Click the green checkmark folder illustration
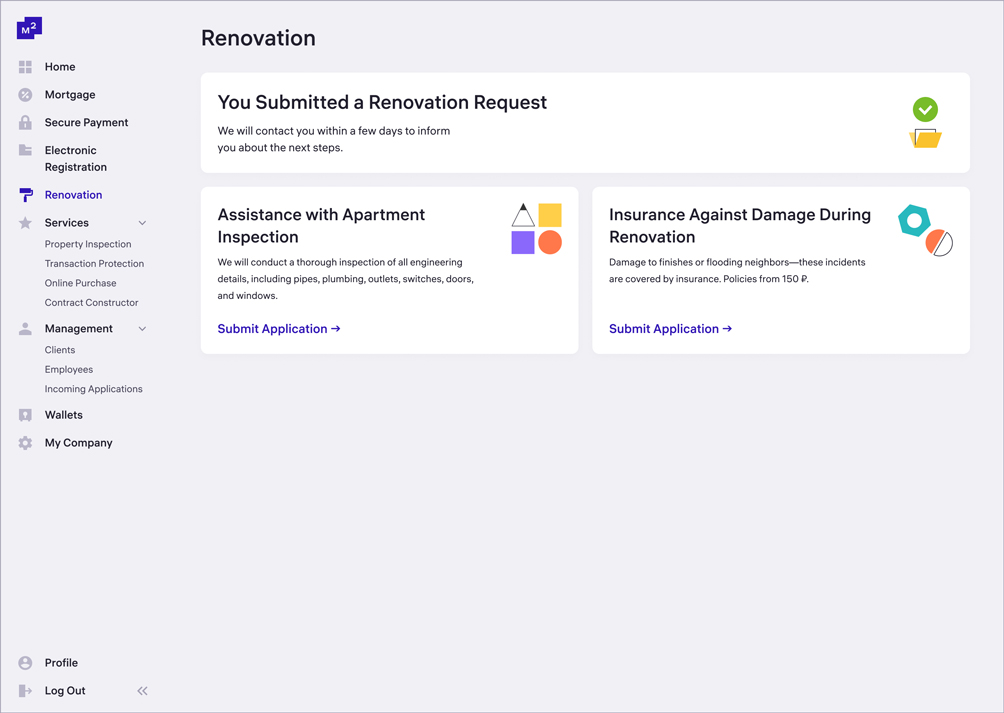Viewport: 1004px width, 713px height. [925, 123]
